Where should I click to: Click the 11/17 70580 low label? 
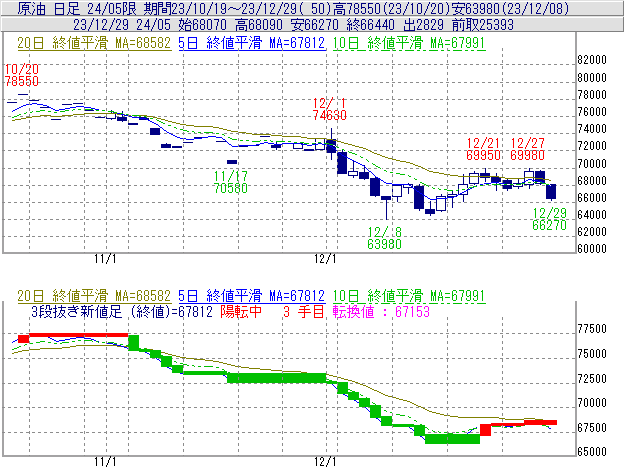tap(231, 182)
